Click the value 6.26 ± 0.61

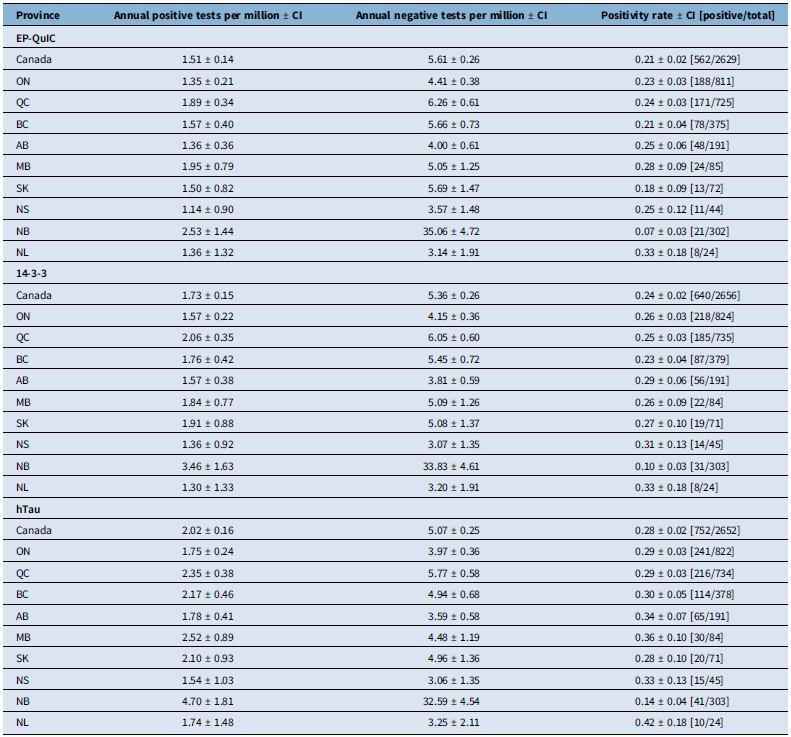pyautogui.click(x=453, y=102)
